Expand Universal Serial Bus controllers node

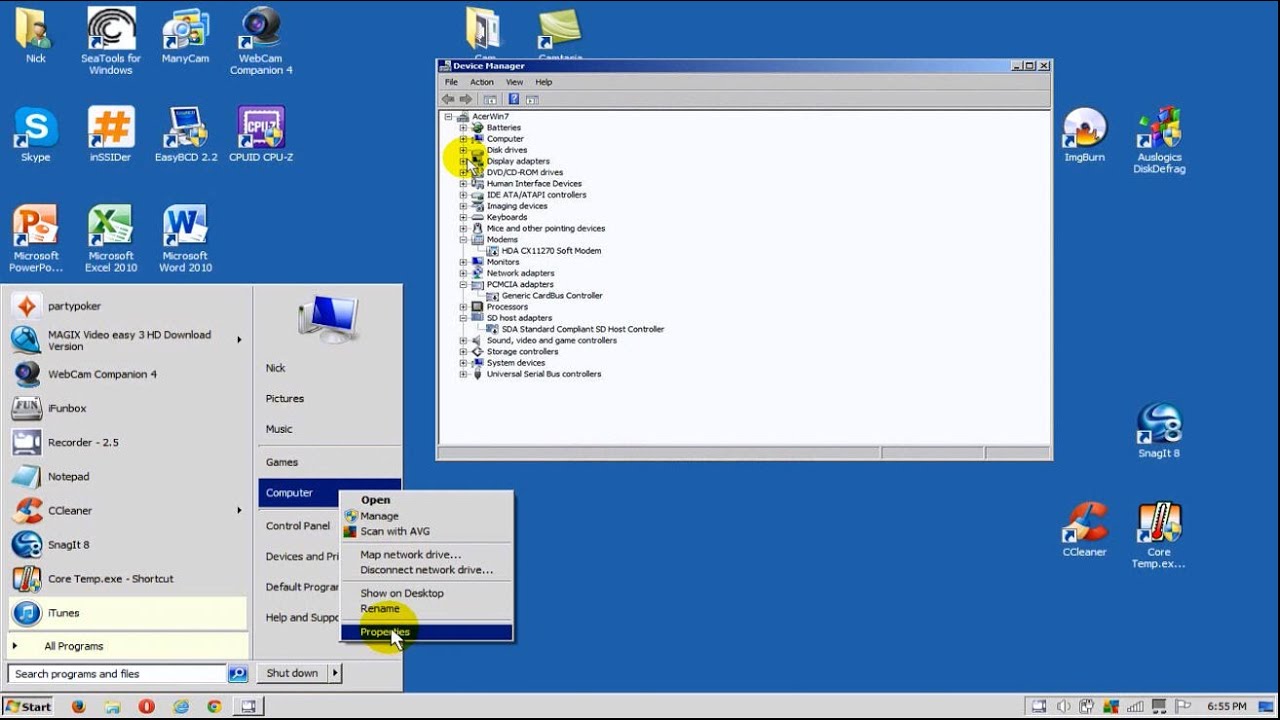point(463,374)
